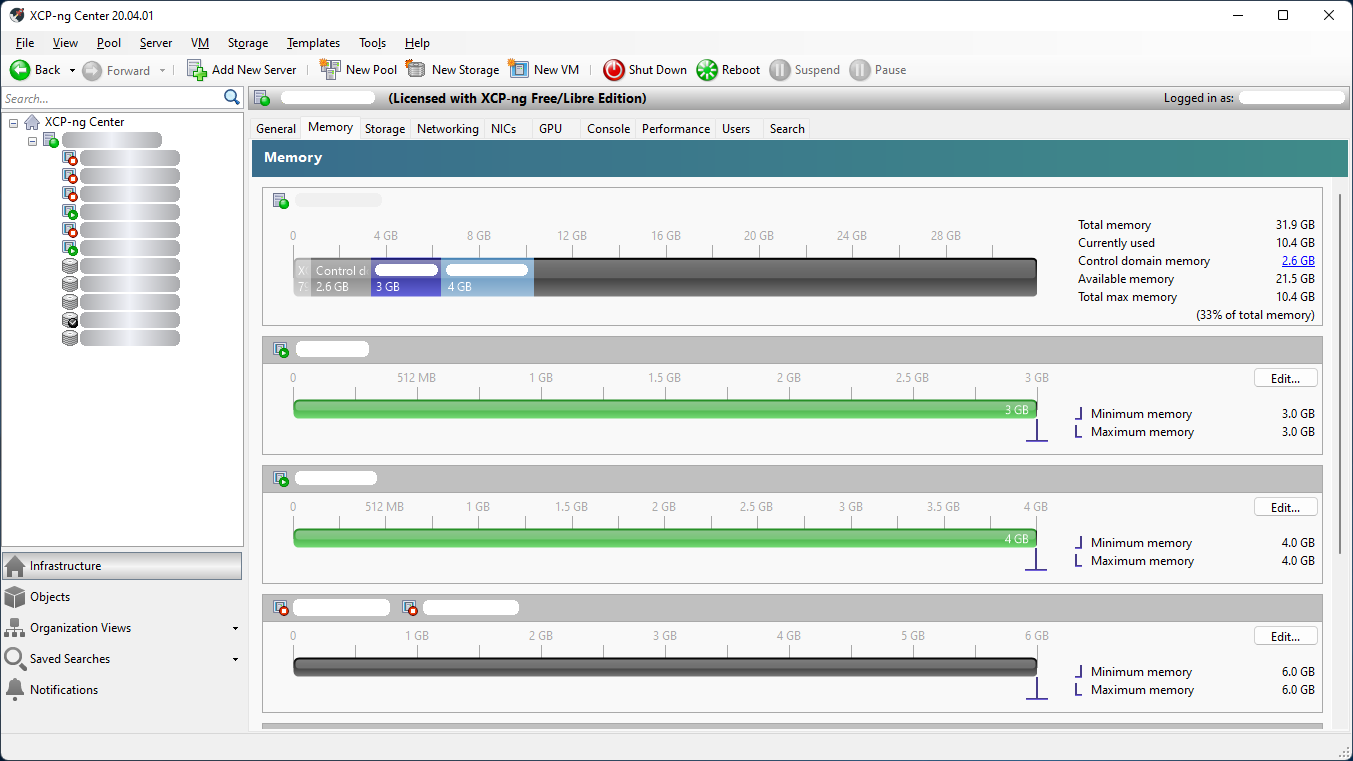Click Edit for the 6 GB VMs
Screen dimensions: 1353x761
(1285, 637)
